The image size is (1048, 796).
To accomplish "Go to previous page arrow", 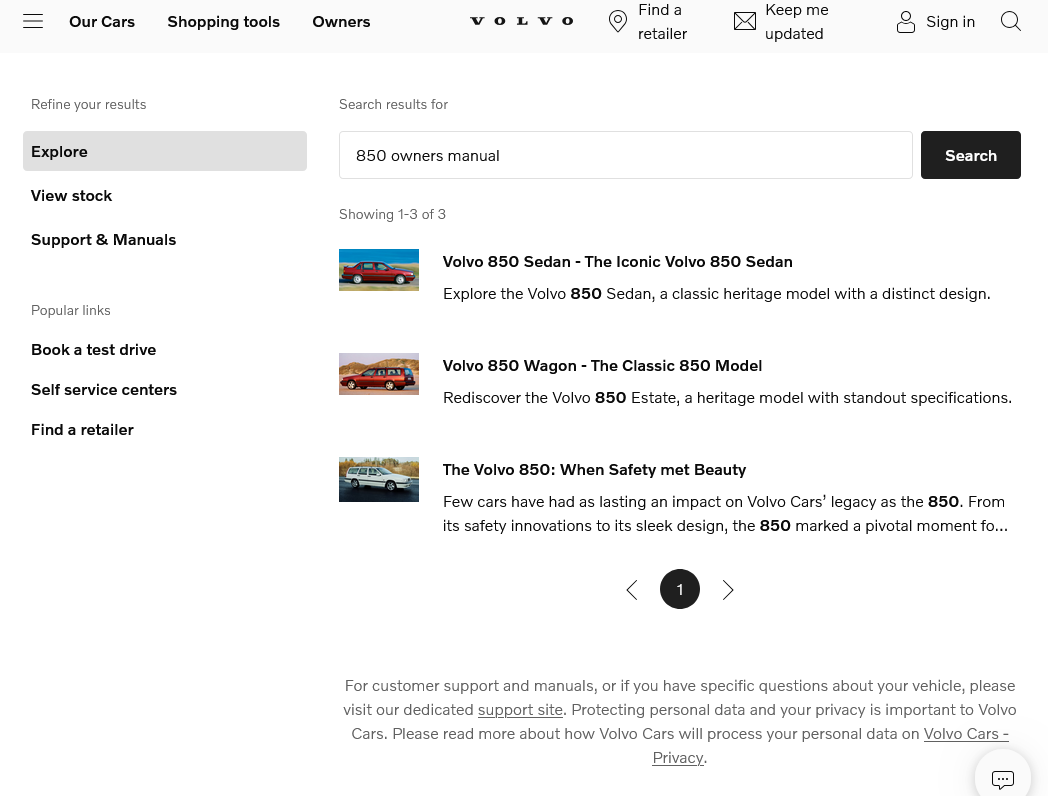I will (x=632, y=589).
